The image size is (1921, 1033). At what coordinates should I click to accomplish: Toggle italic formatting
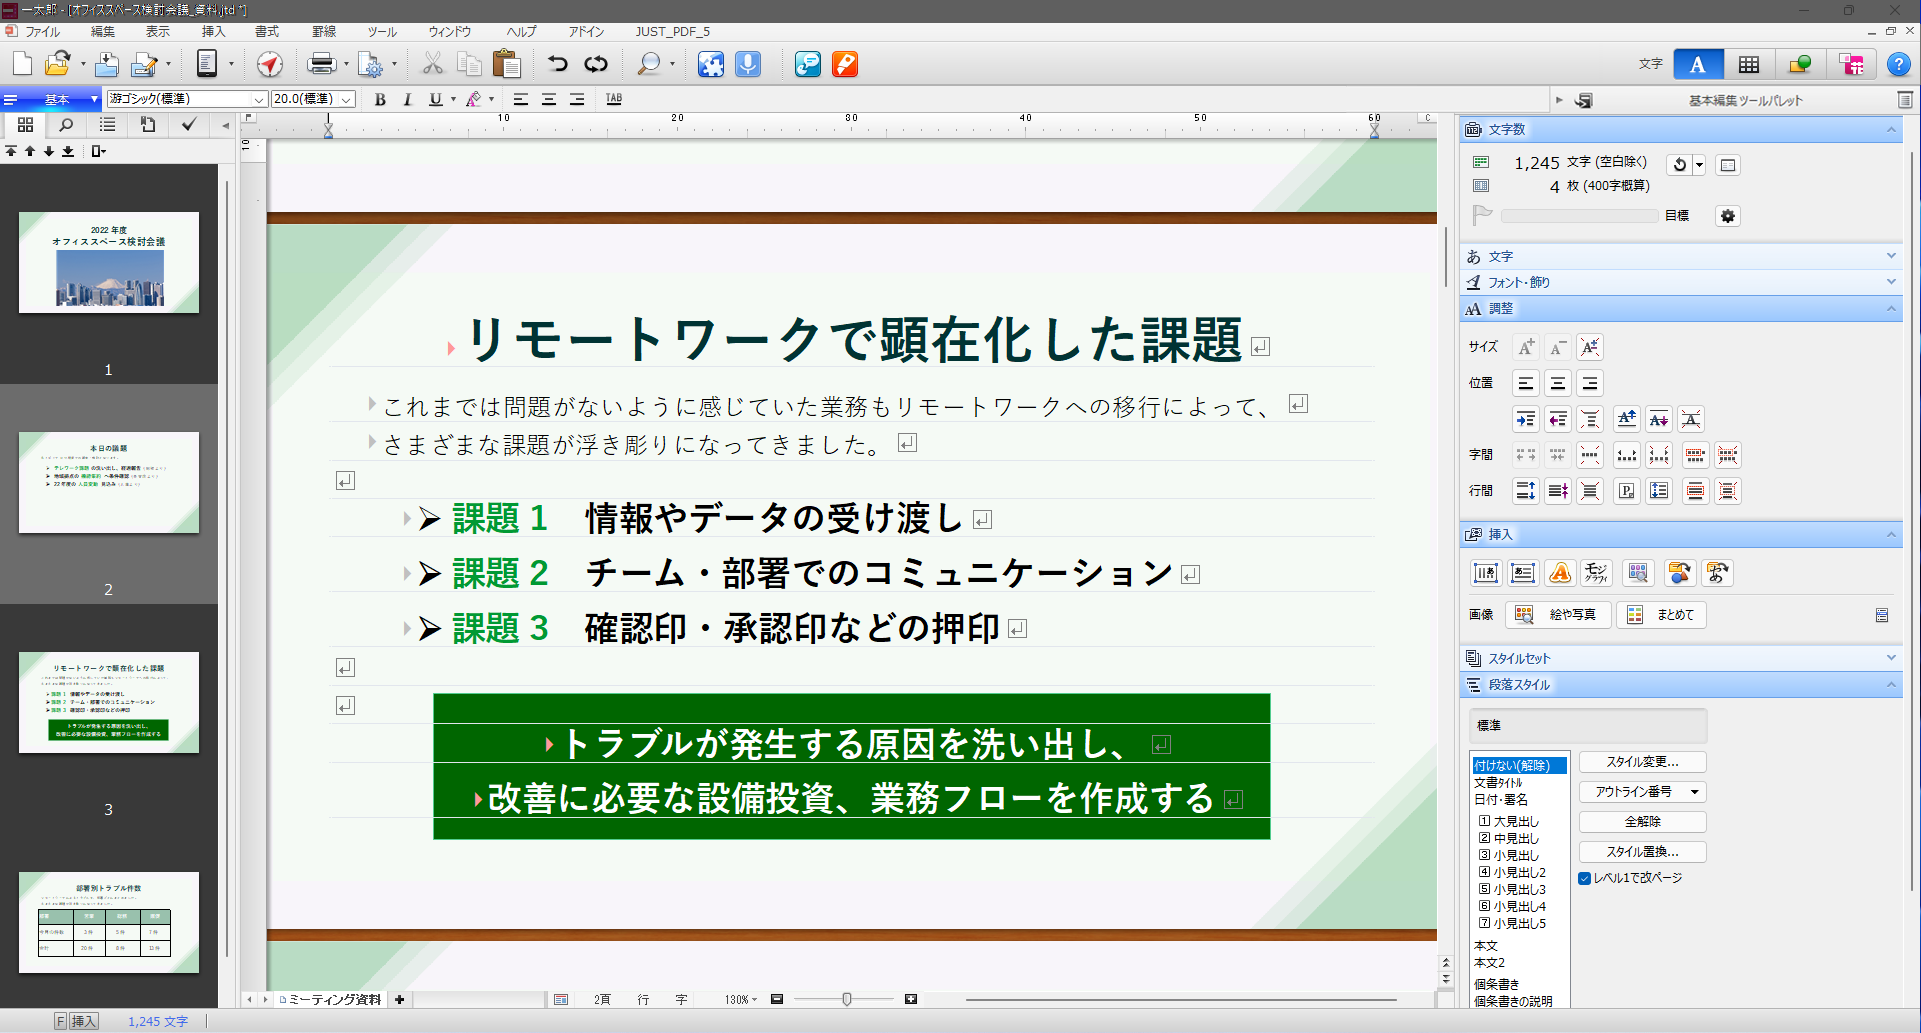click(x=407, y=99)
